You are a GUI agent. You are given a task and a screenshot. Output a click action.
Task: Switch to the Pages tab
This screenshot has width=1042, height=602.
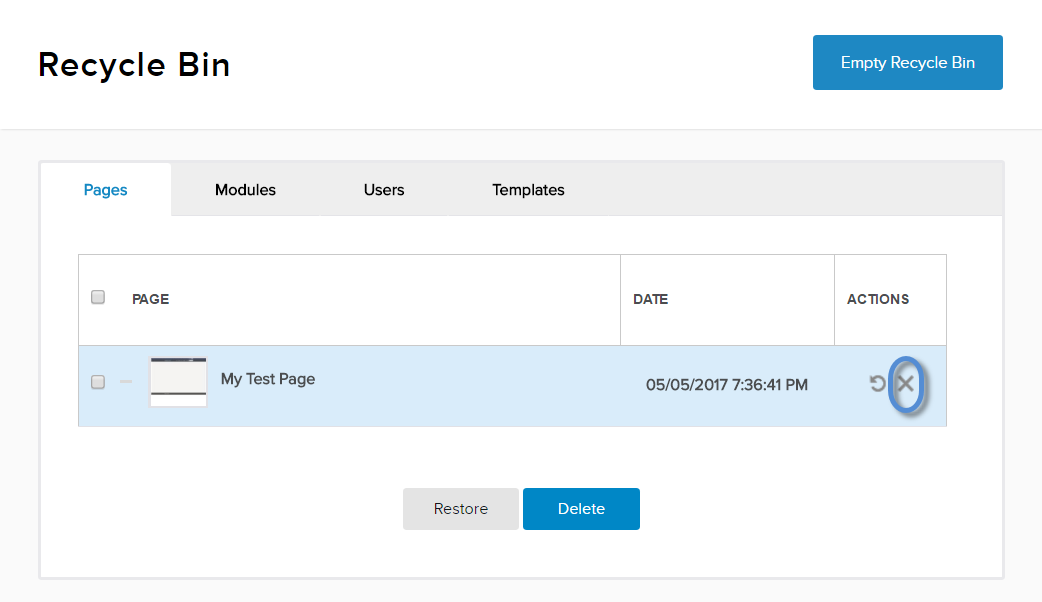(x=106, y=190)
